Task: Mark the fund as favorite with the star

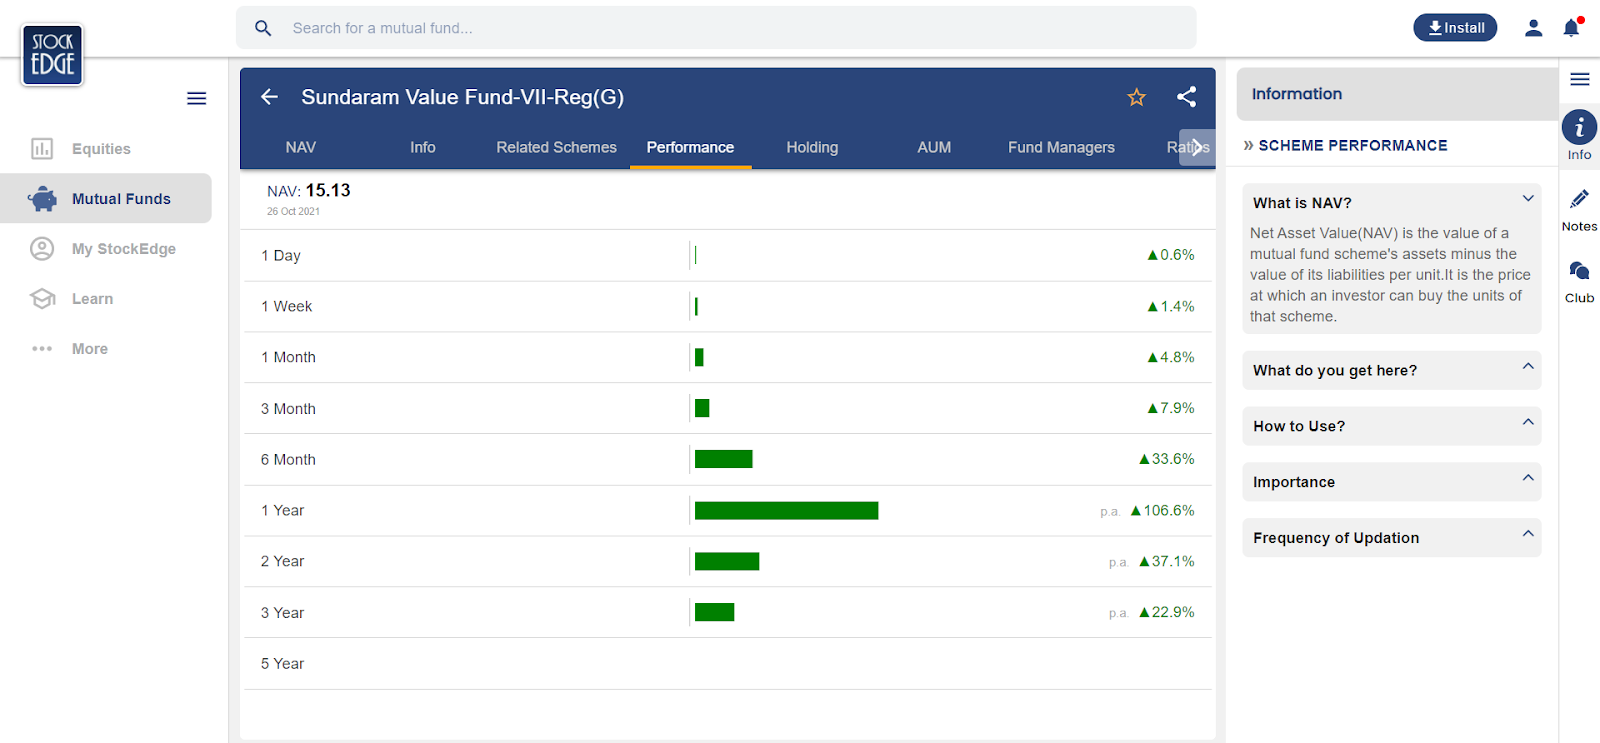Action: [1136, 97]
